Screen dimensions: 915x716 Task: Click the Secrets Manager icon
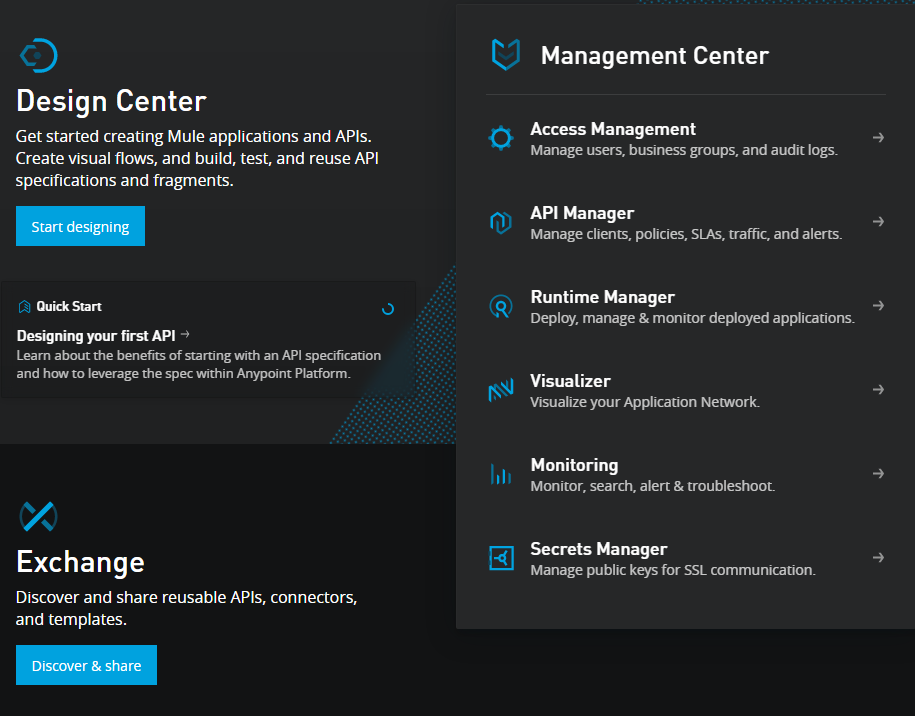point(501,558)
